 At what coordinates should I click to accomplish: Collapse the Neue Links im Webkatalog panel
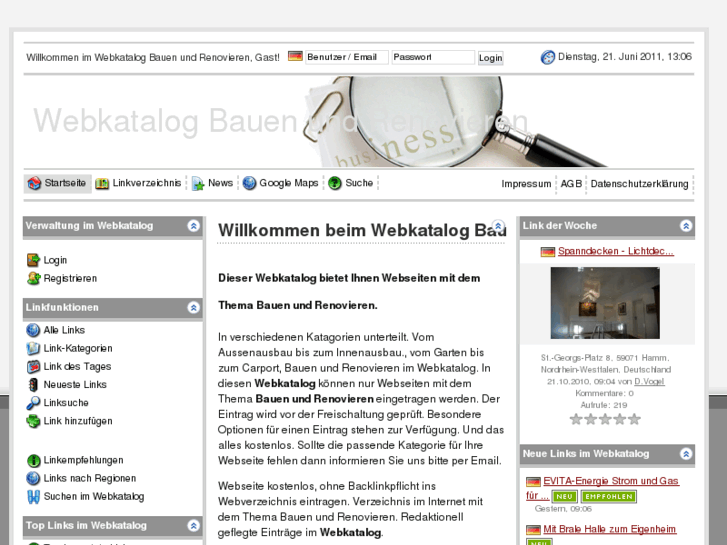[x=686, y=454]
